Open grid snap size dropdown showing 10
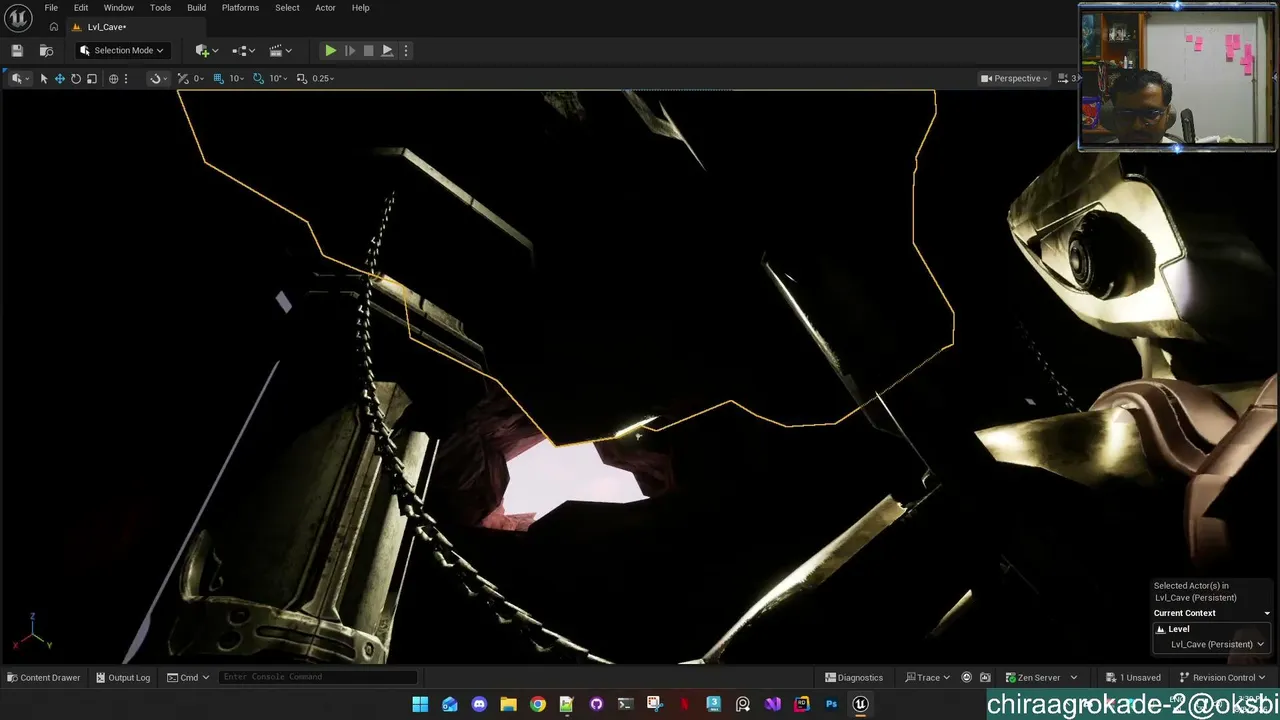The height and width of the screenshot is (720, 1280). click(237, 78)
